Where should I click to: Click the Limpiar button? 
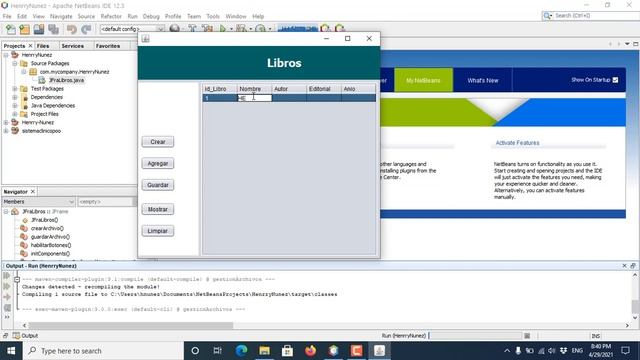158,231
